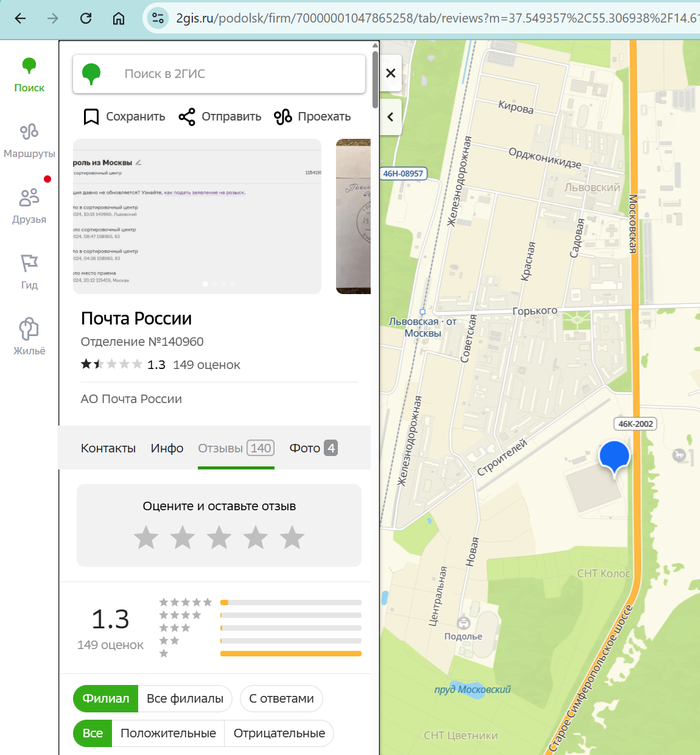The height and width of the screenshot is (755, 700).
Task: Click the Подолье stadium icon on map
Action: (463, 623)
